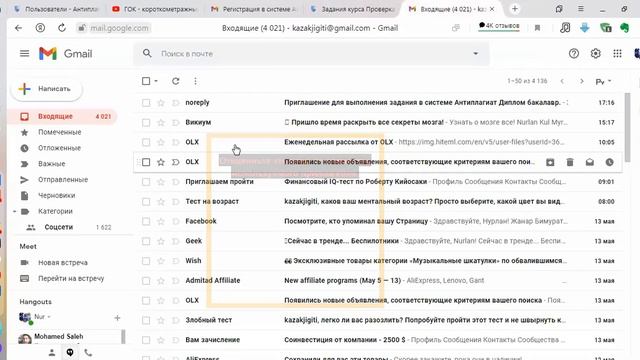This screenshot has width=640, height=360.
Task: Check the Злобный тест email
Action: pos(146,320)
